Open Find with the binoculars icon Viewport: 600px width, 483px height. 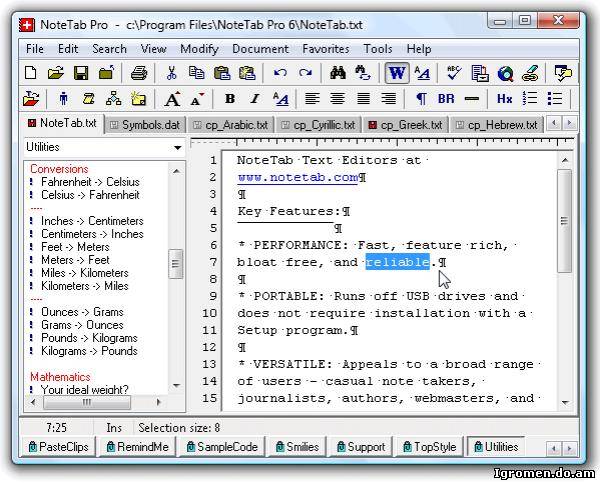[x=338, y=72]
